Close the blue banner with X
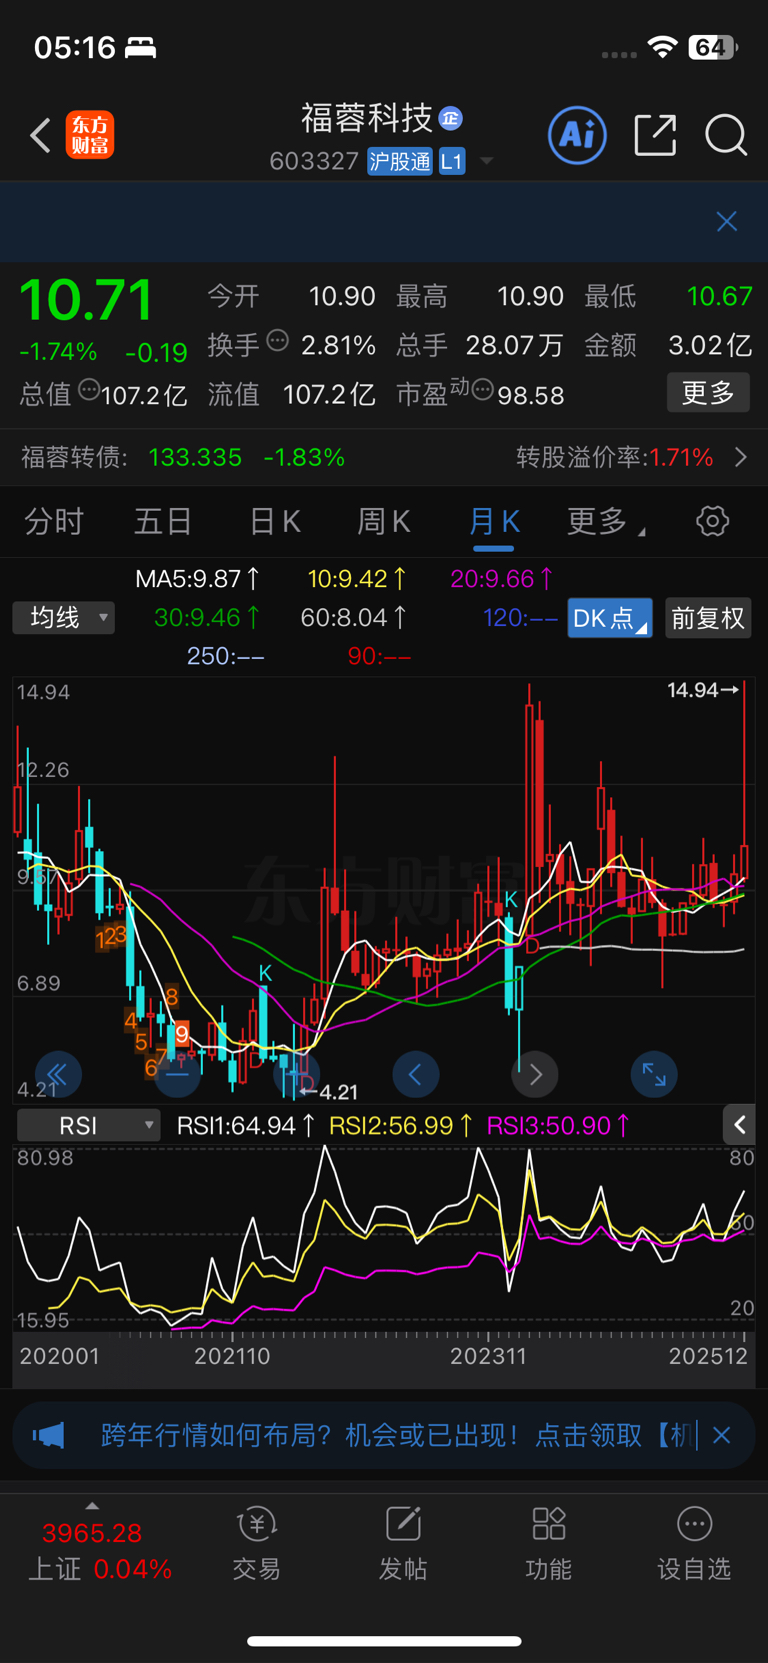This screenshot has height=1663, width=768. tap(727, 221)
